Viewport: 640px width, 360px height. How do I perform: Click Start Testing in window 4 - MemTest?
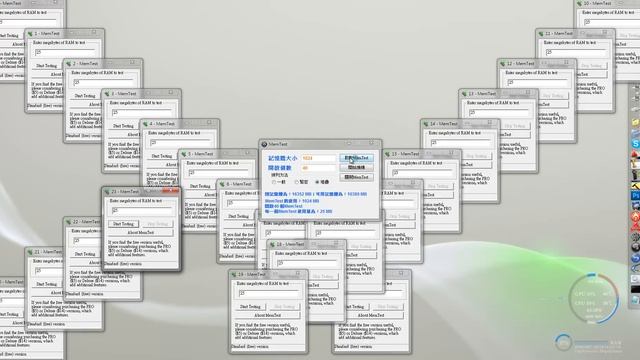coord(162,156)
